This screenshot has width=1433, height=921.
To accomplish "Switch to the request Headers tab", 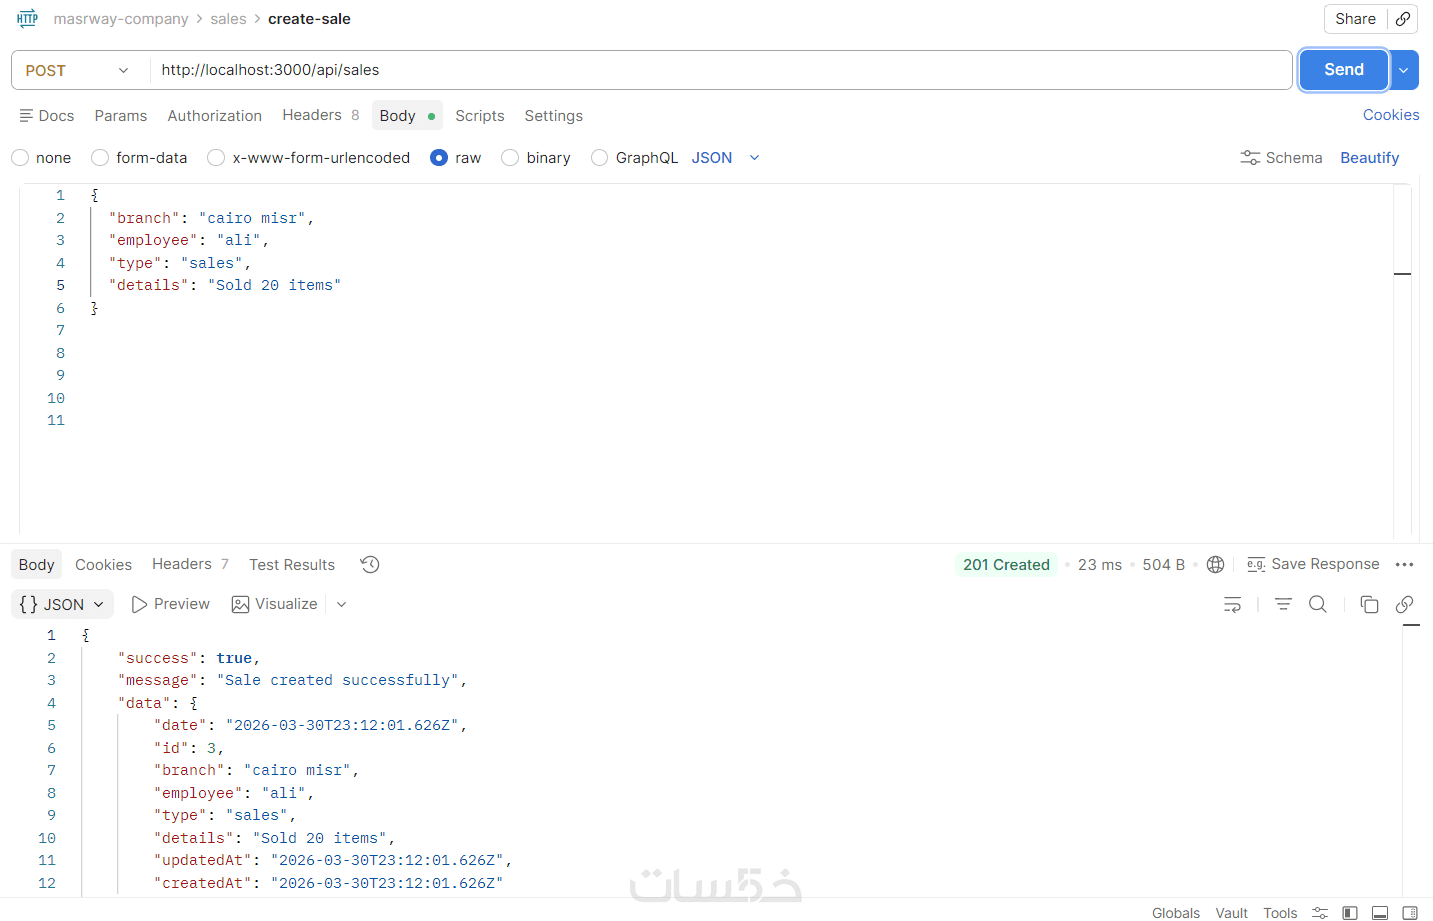I will point(321,116).
